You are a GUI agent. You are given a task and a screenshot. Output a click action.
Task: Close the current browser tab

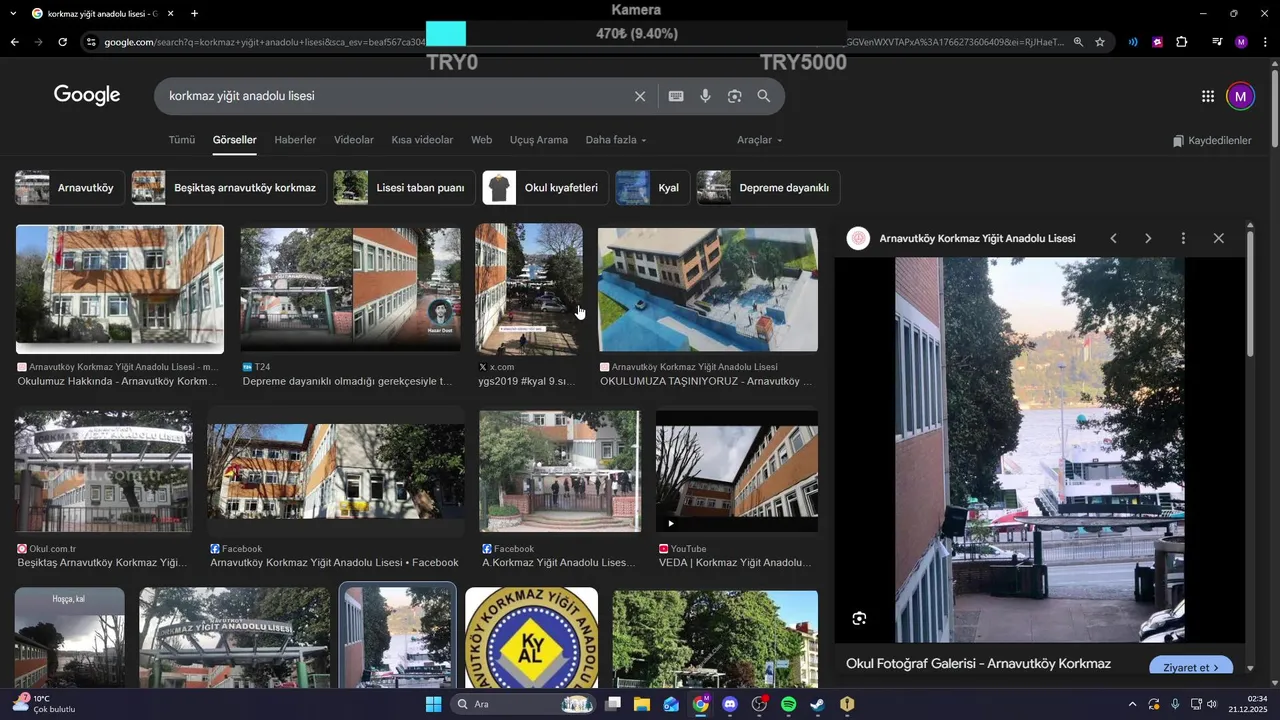pos(171,14)
